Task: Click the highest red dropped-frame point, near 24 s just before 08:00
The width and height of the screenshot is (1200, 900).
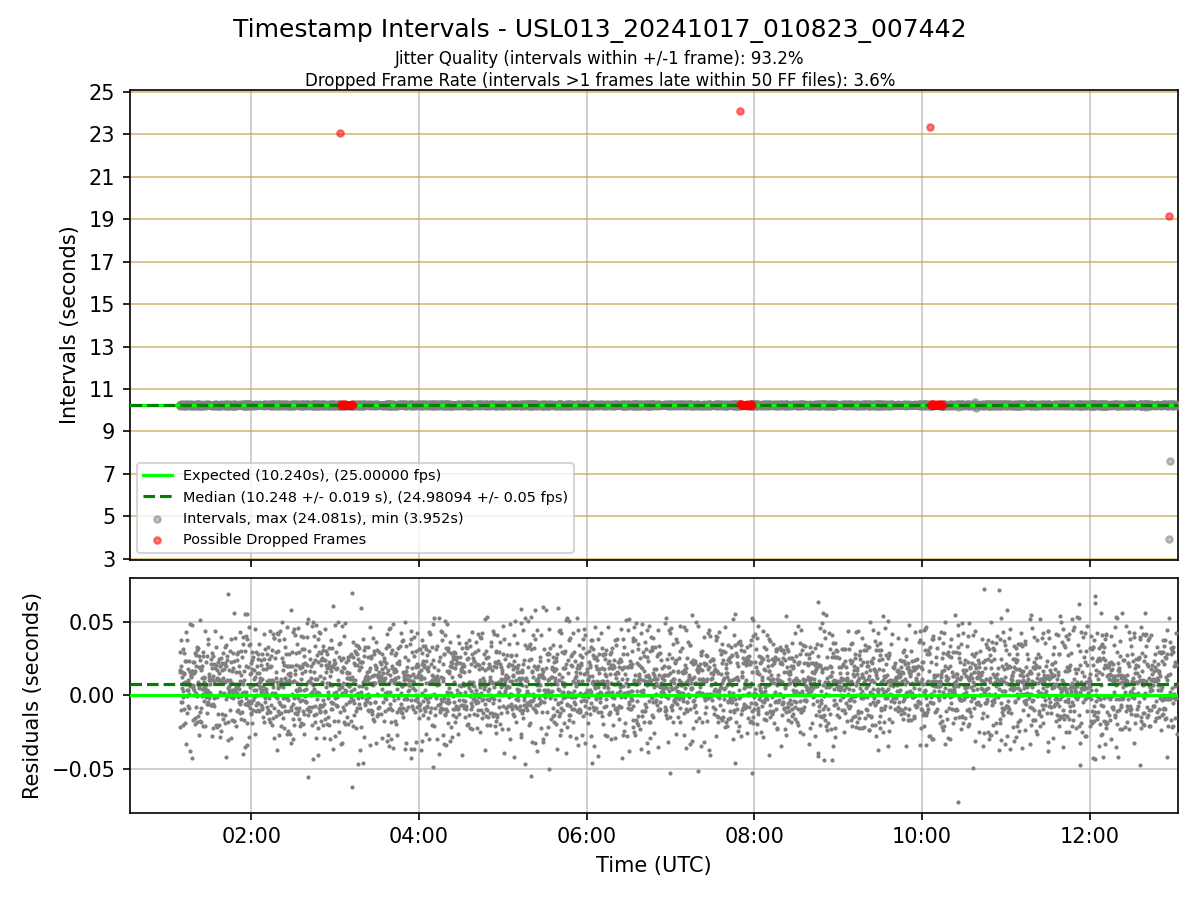Action: [740, 111]
